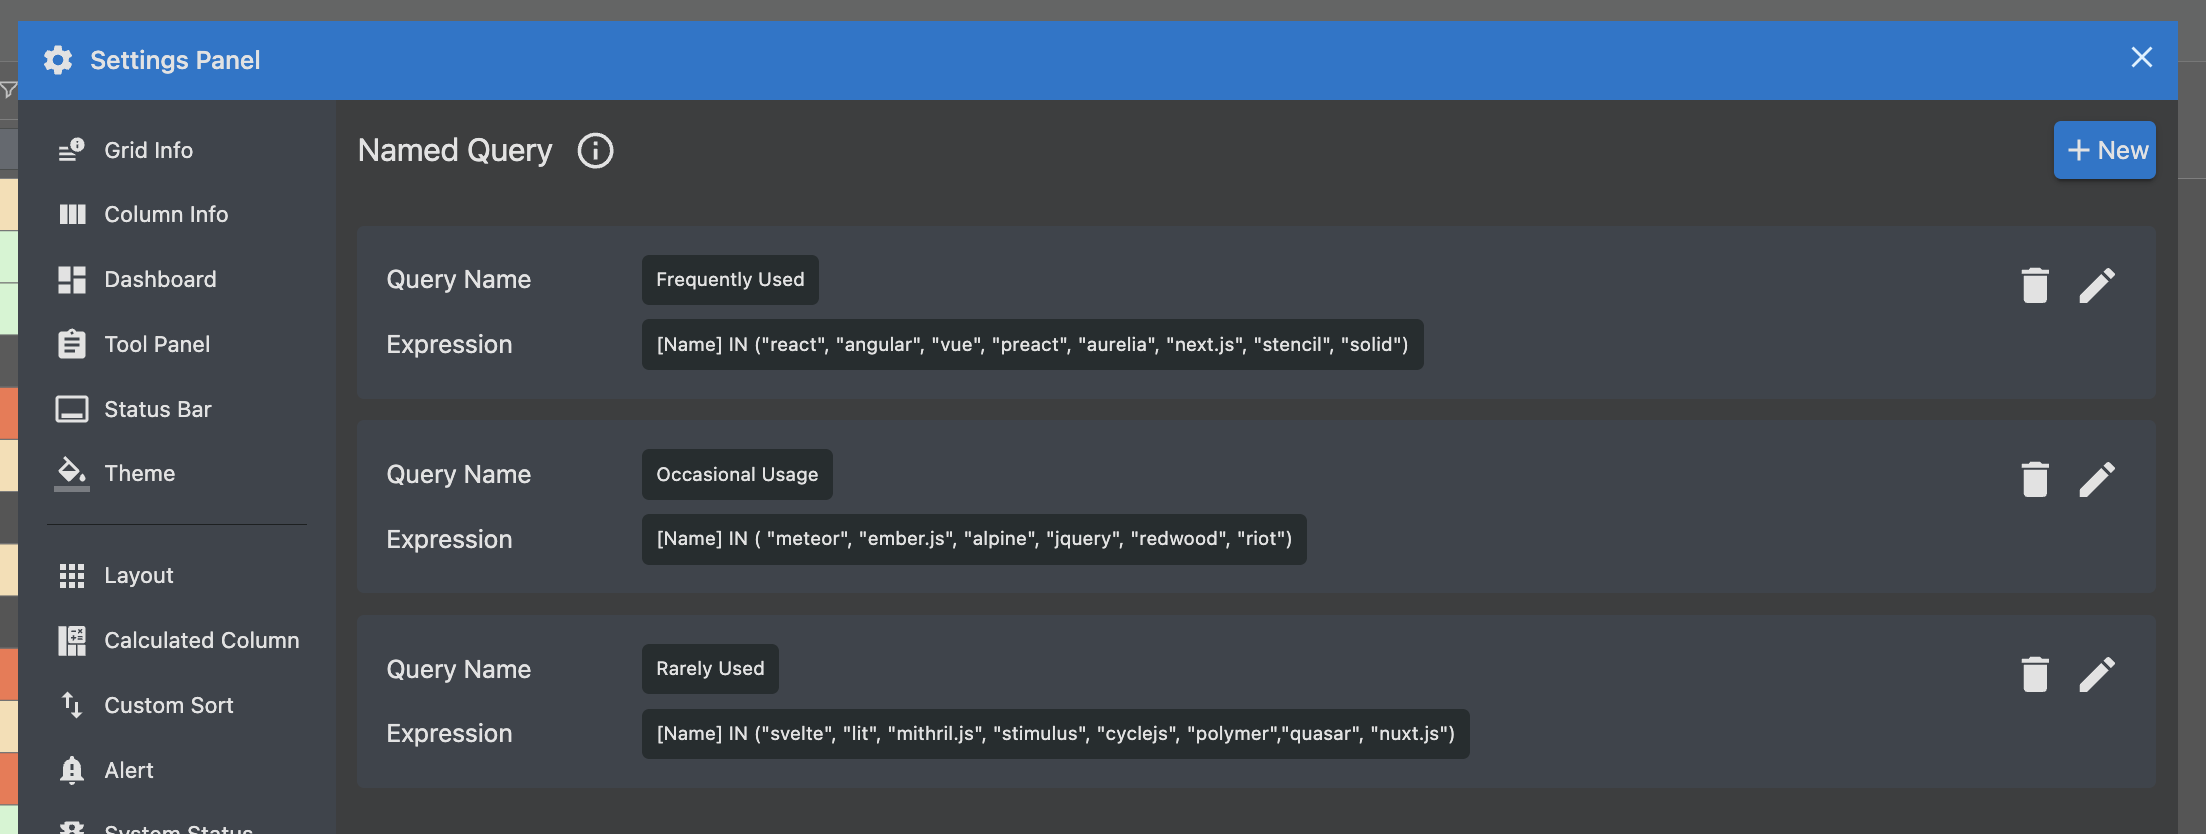Select Custom Sort in sidebar

(168, 705)
